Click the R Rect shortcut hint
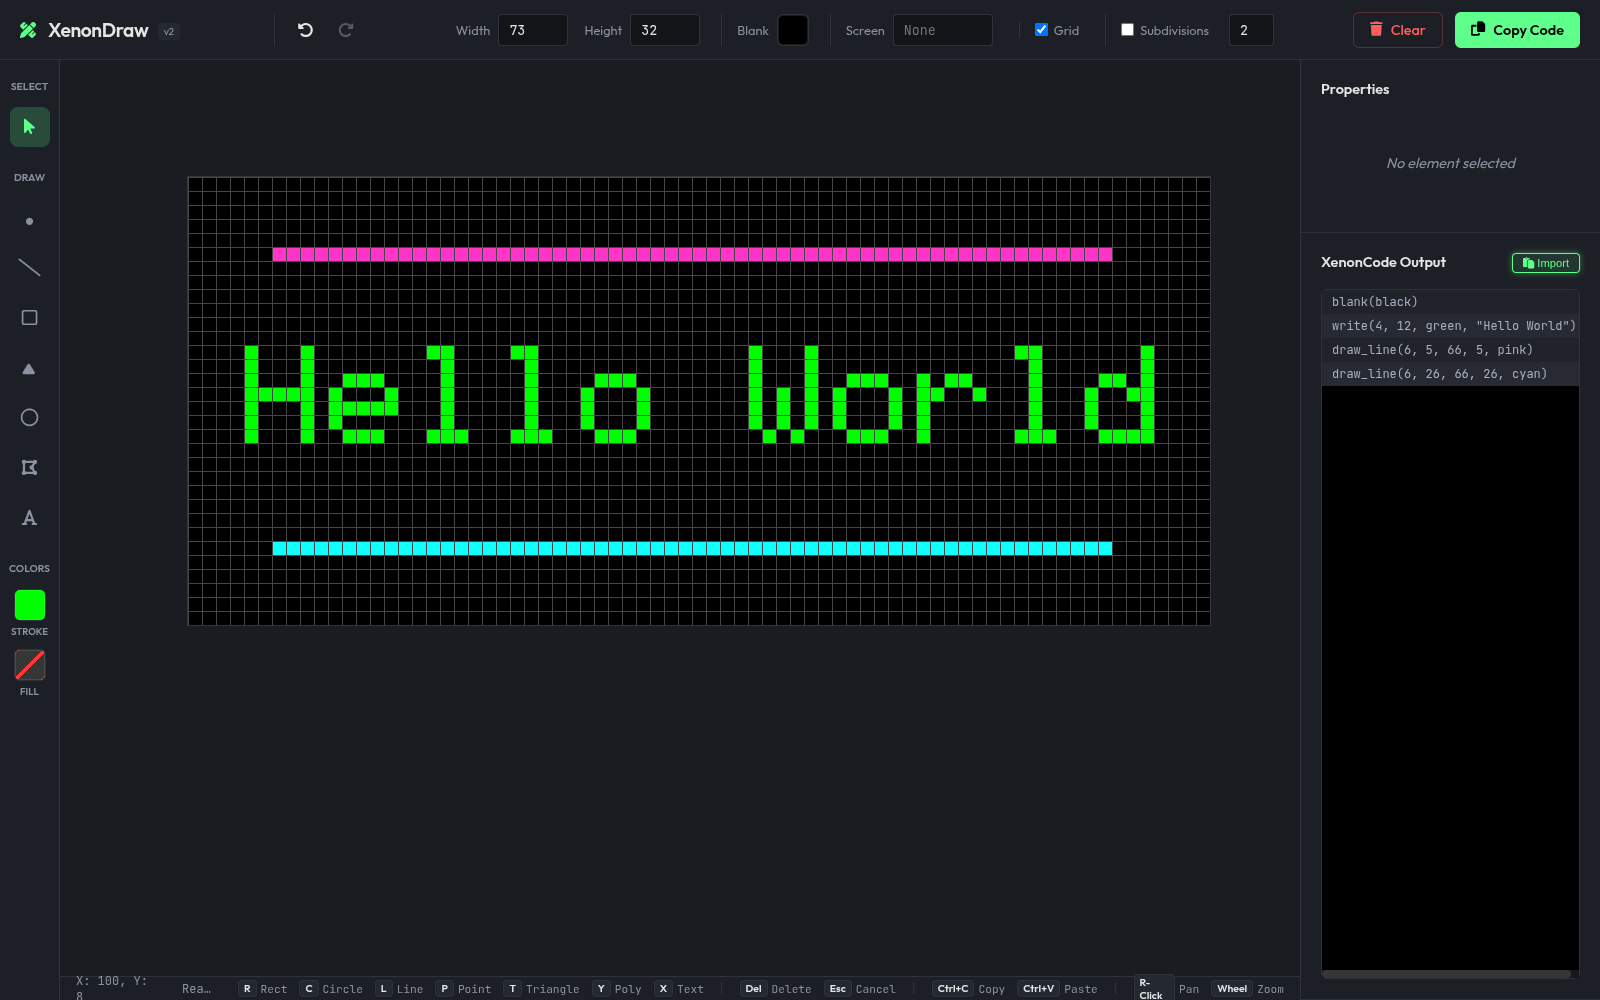 pyautogui.click(x=264, y=989)
